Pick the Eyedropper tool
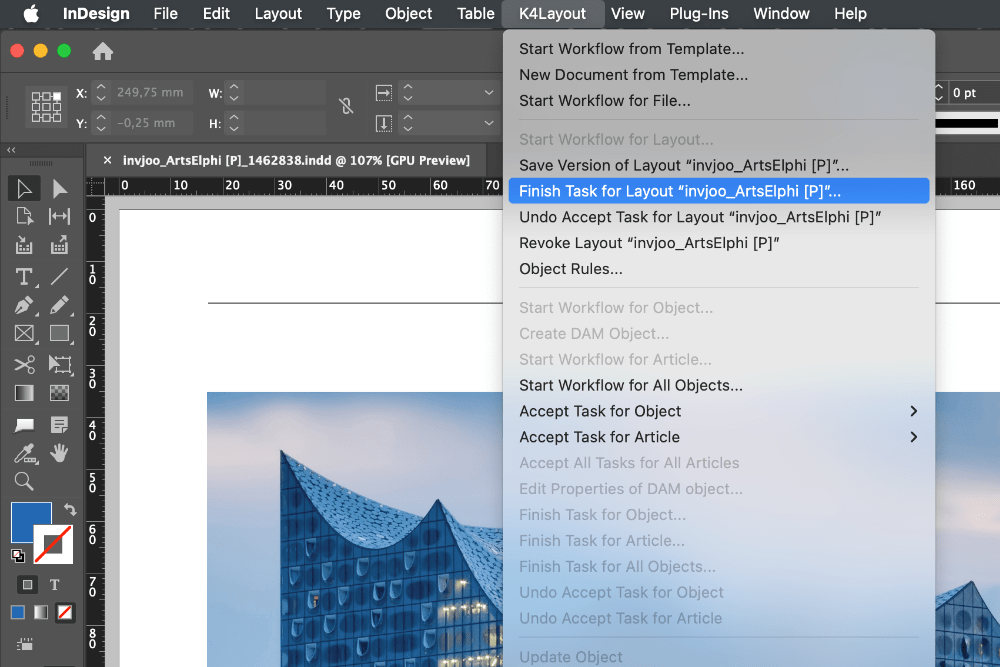 click(x=25, y=453)
